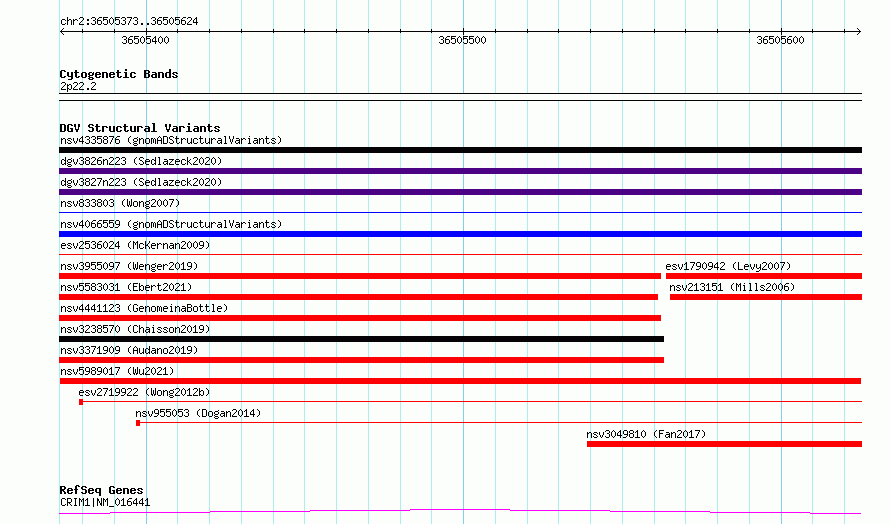Click the red start block of nsv955053
The height and width of the screenshot is (524, 890).
(138, 423)
